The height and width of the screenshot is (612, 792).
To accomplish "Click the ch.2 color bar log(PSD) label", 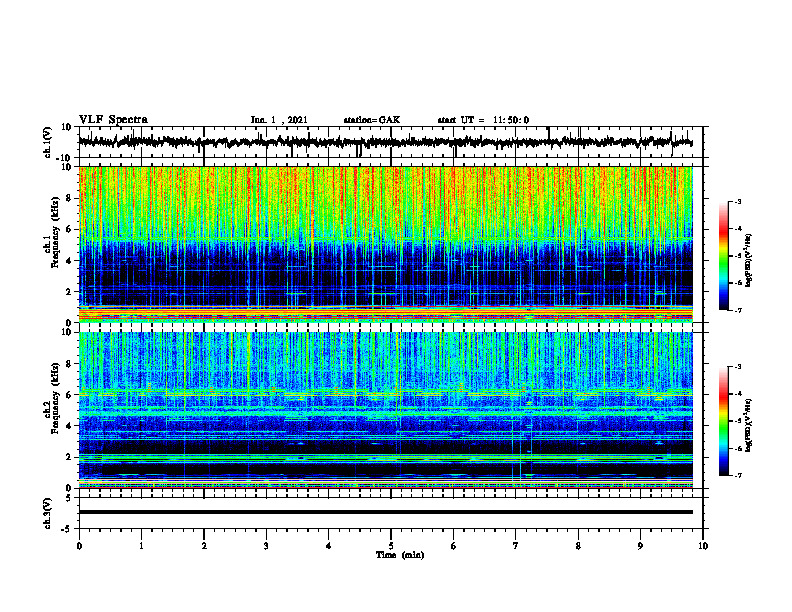I will [749, 425].
